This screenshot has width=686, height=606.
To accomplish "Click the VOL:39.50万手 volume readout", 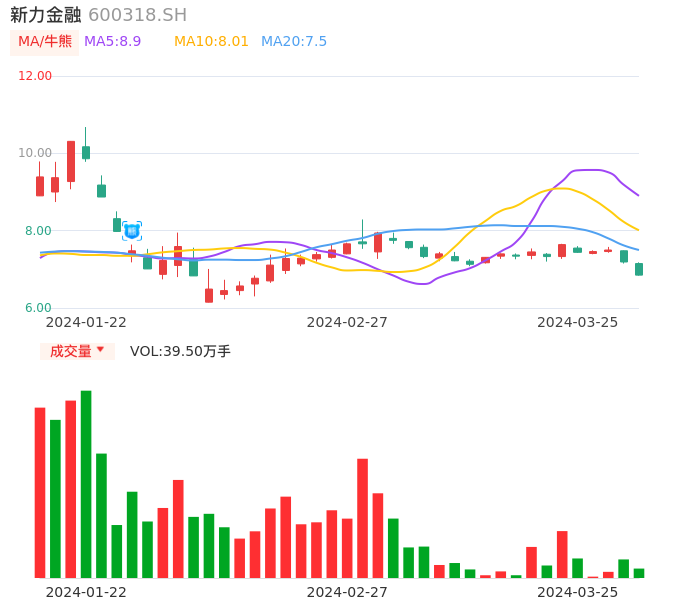I will coord(180,351).
